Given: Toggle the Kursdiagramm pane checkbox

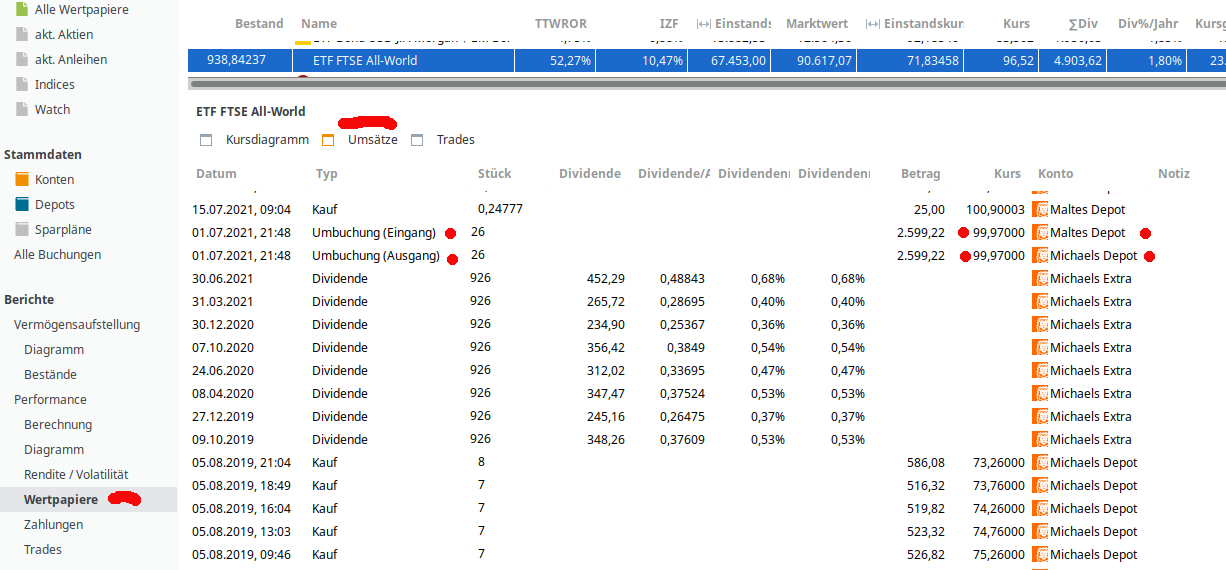Looking at the screenshot, I should tap(206, 140).
